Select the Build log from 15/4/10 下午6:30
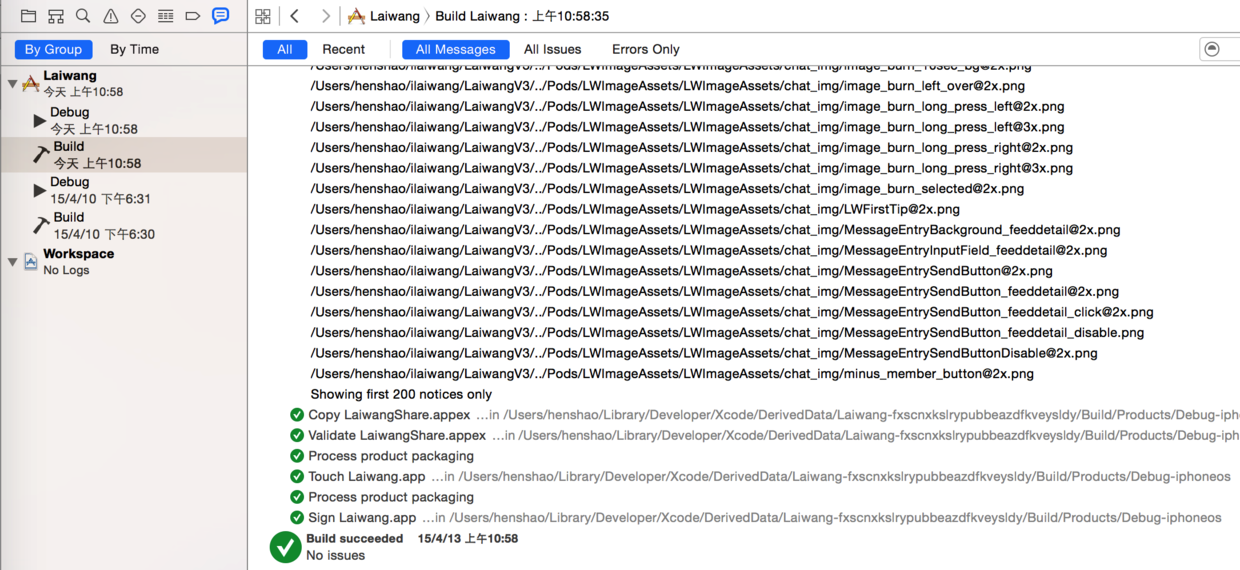The image size is (1240, 570). 123,225
